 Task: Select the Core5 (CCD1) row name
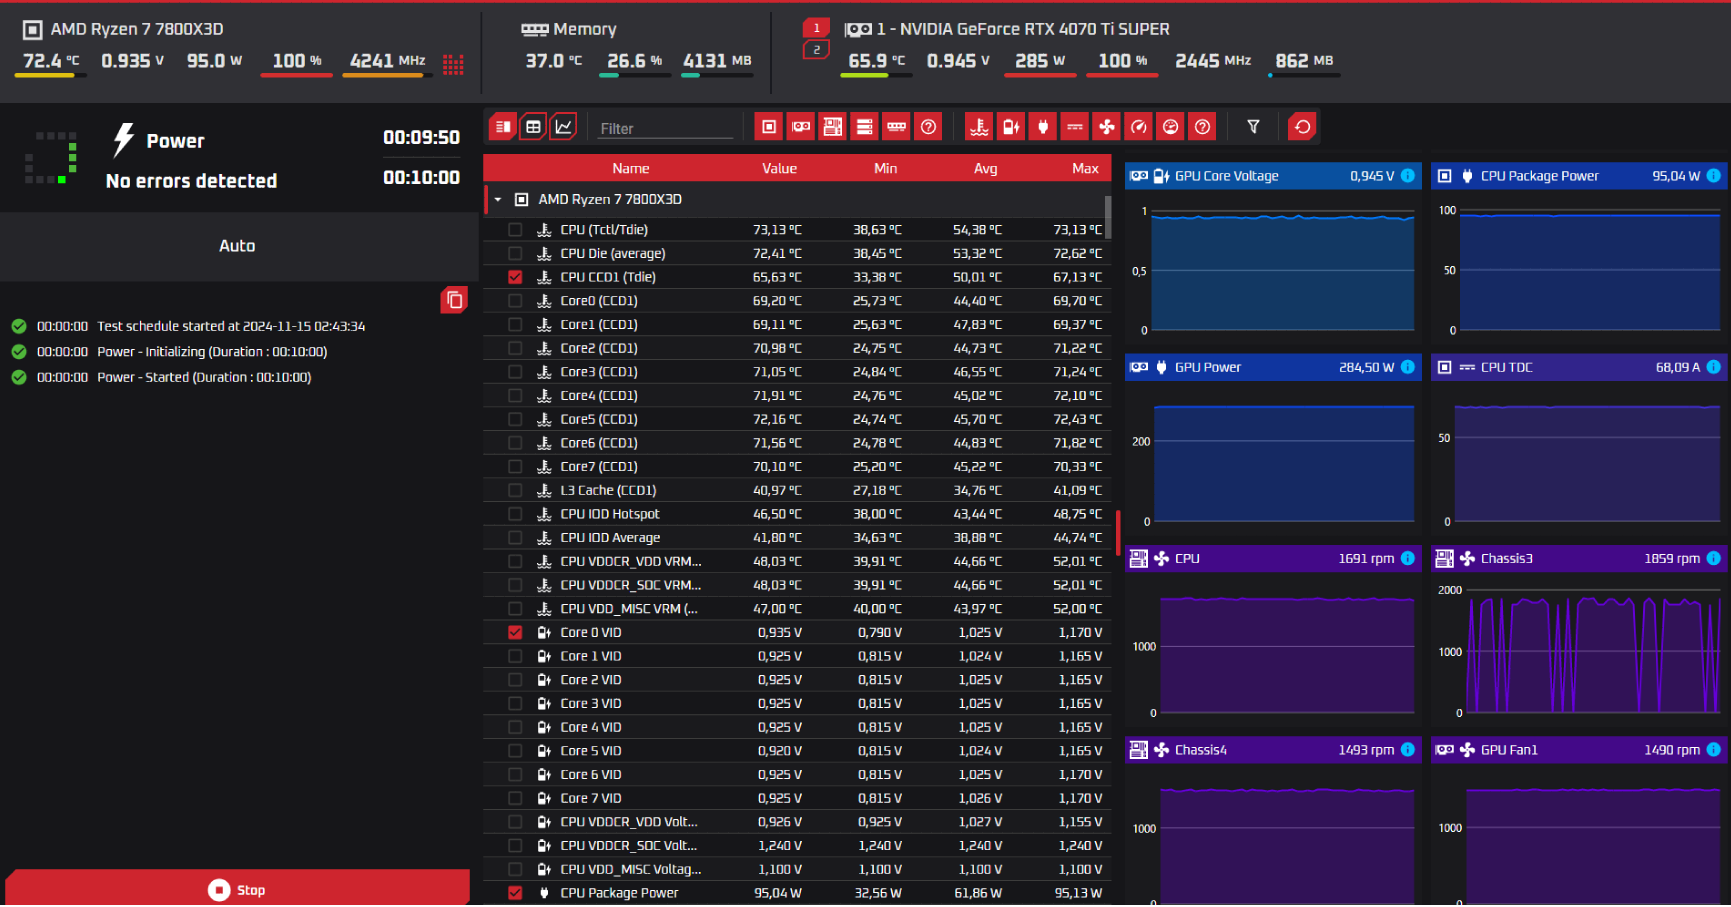599,419
